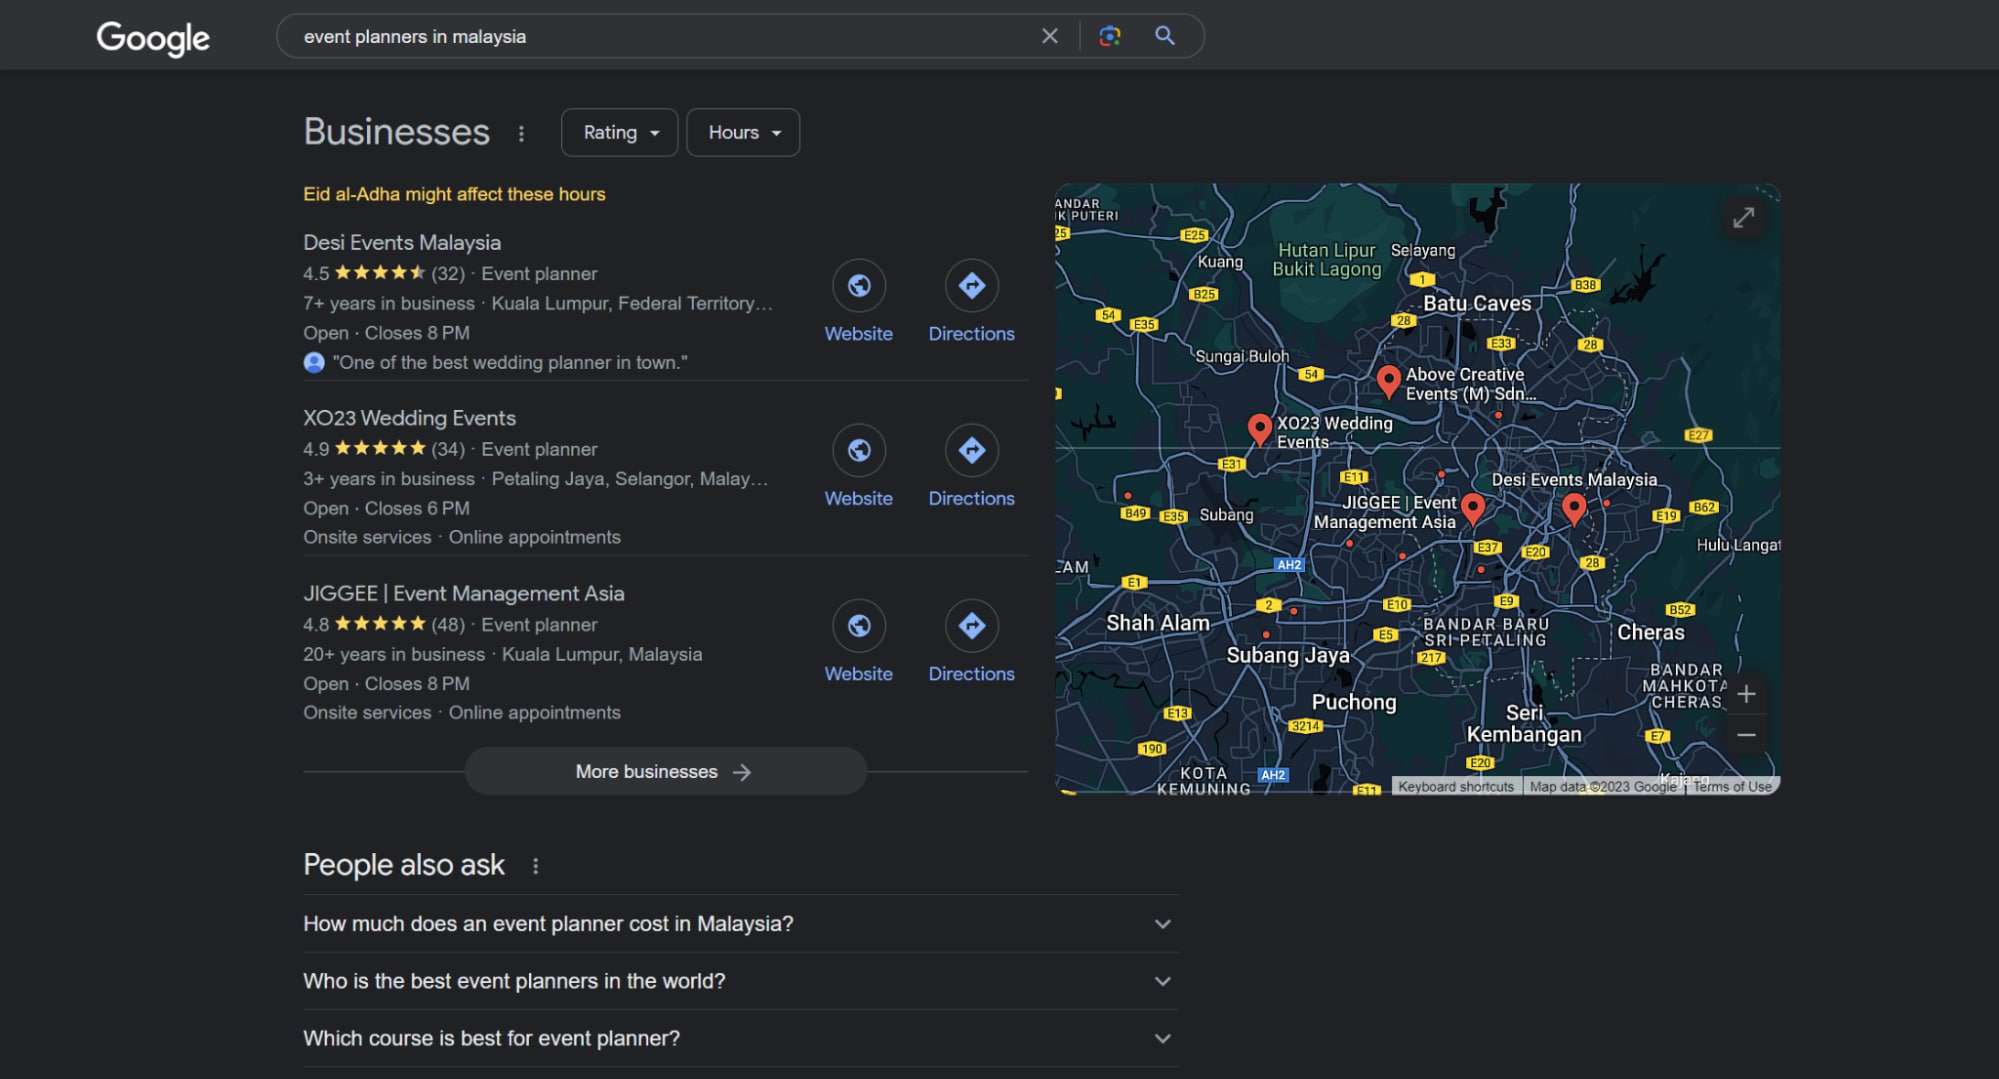Open Businesses section three-dot options
Viewport: 1999px width, 1079px height.
521,133
